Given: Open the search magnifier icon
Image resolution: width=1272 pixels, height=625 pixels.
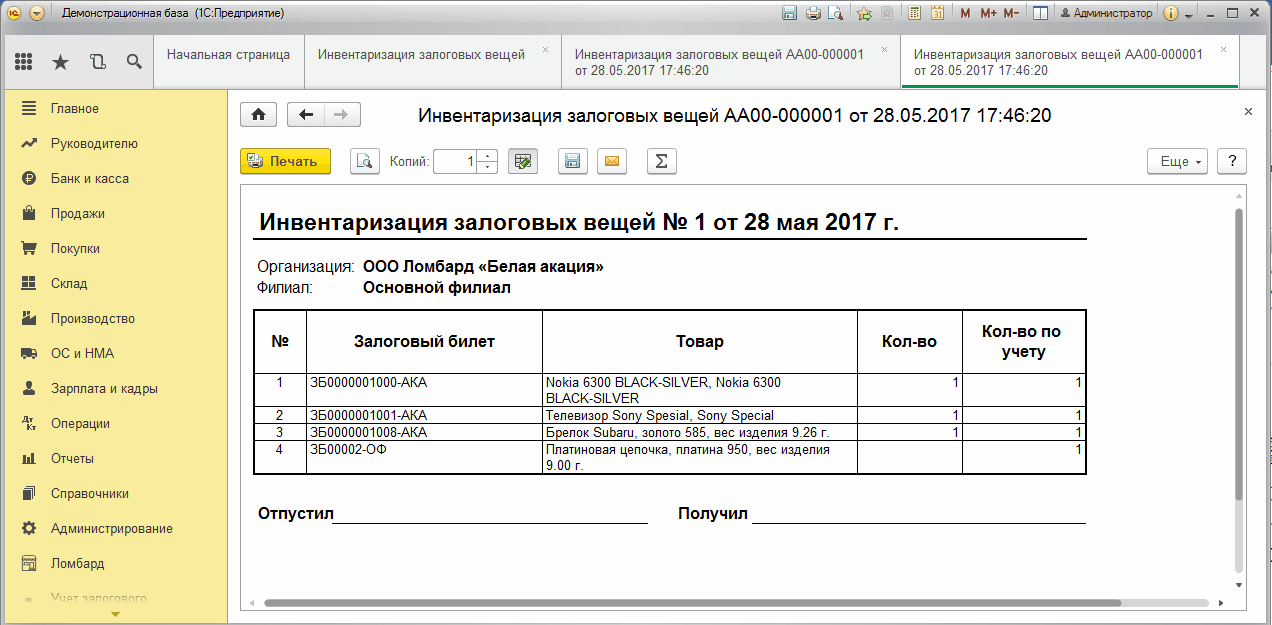Looking at the screenshot, I should [134, 62].
